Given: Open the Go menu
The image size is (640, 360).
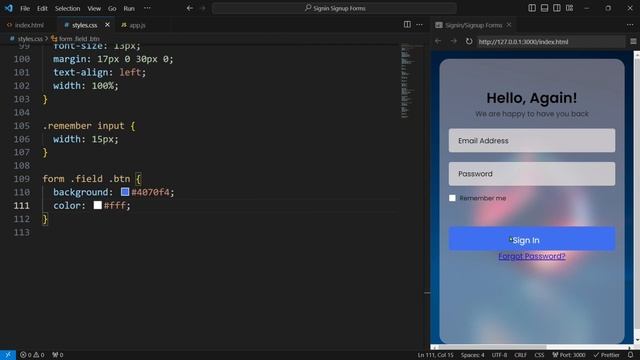Looking at the screenshot, I should [112, 8].
